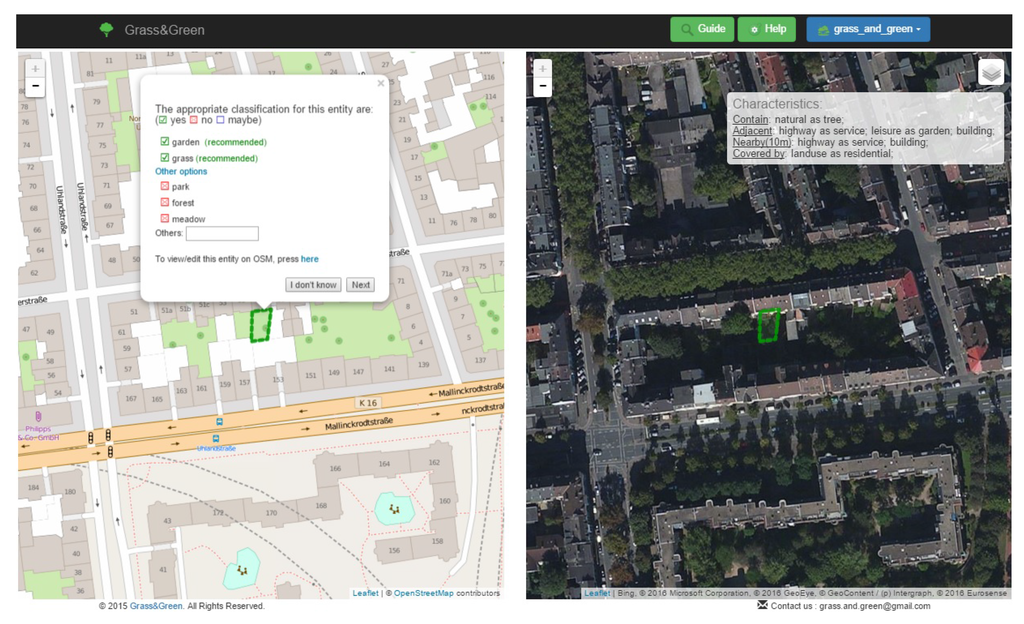Zoom in on the satellite imagery map
1024x624 pixels.
coord(543,69)
